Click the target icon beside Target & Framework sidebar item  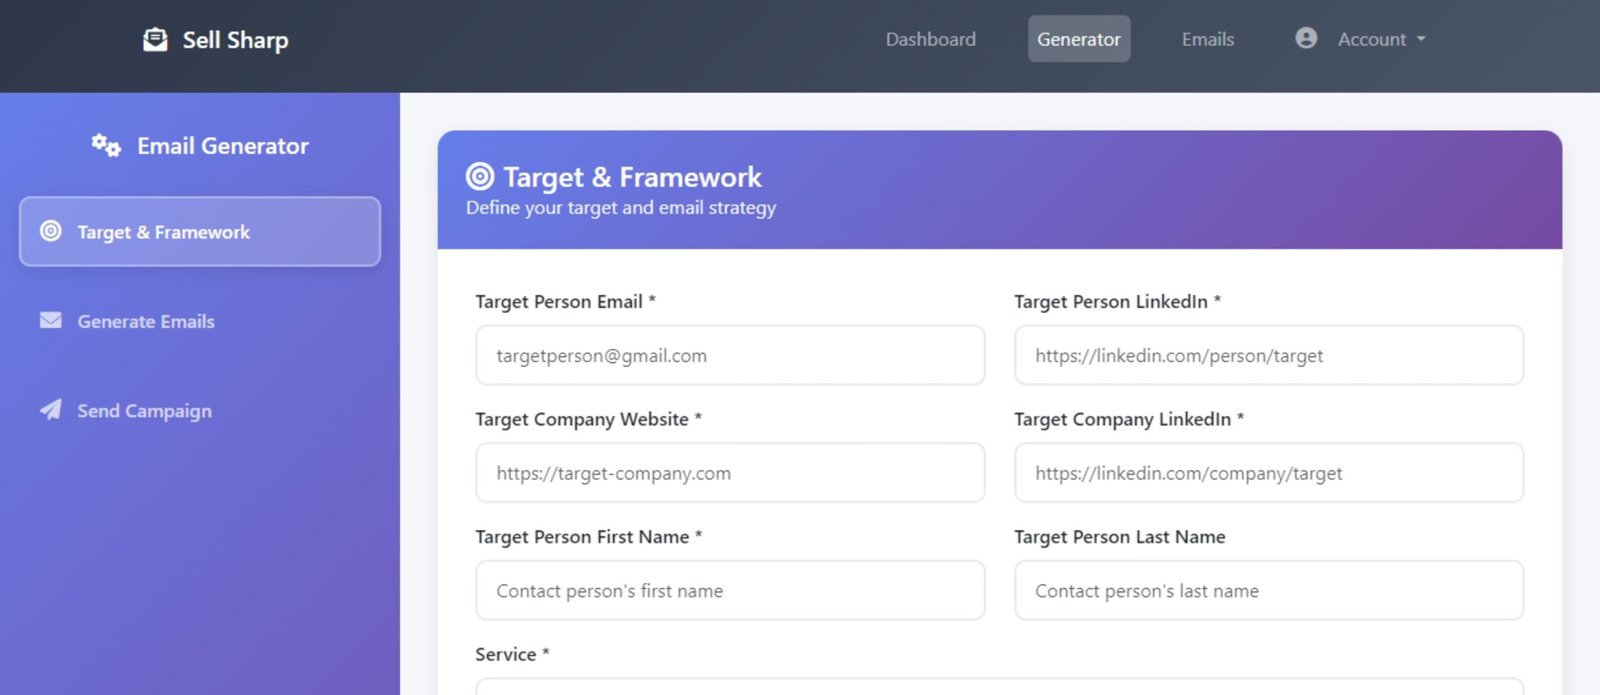click(51, 231)
